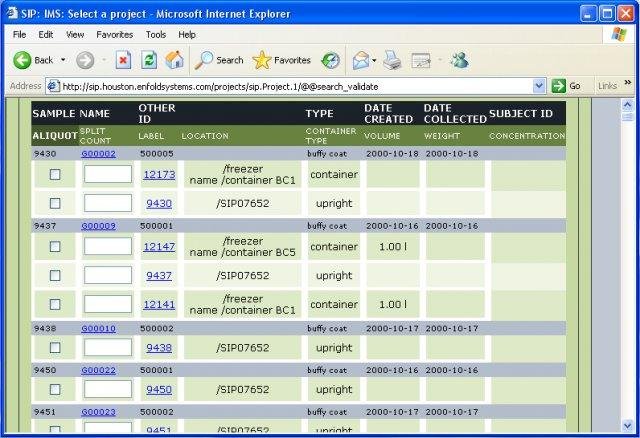Open the Back button history dropdown arrow
Image resolution: width=640 pixels, height=438 pixels.
(63, 60)
